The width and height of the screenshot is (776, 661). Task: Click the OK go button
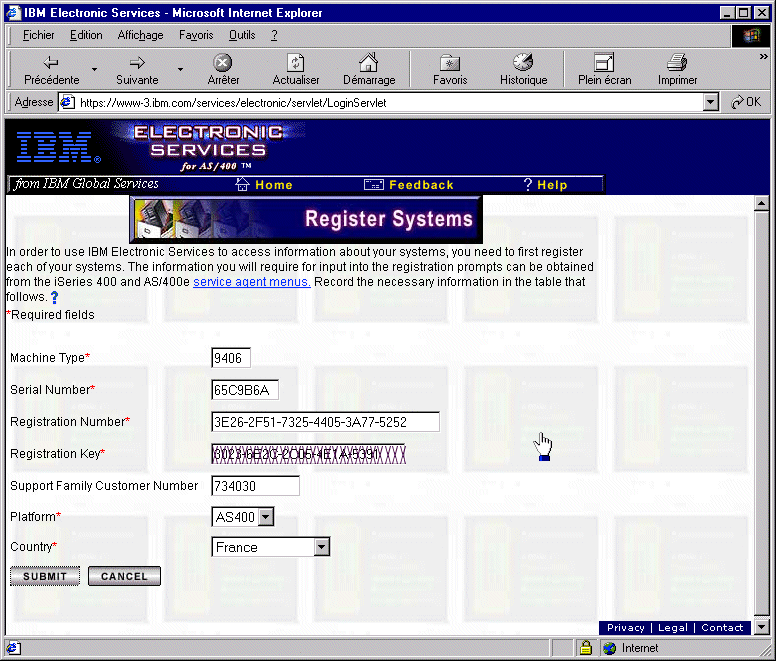(746, 102)
